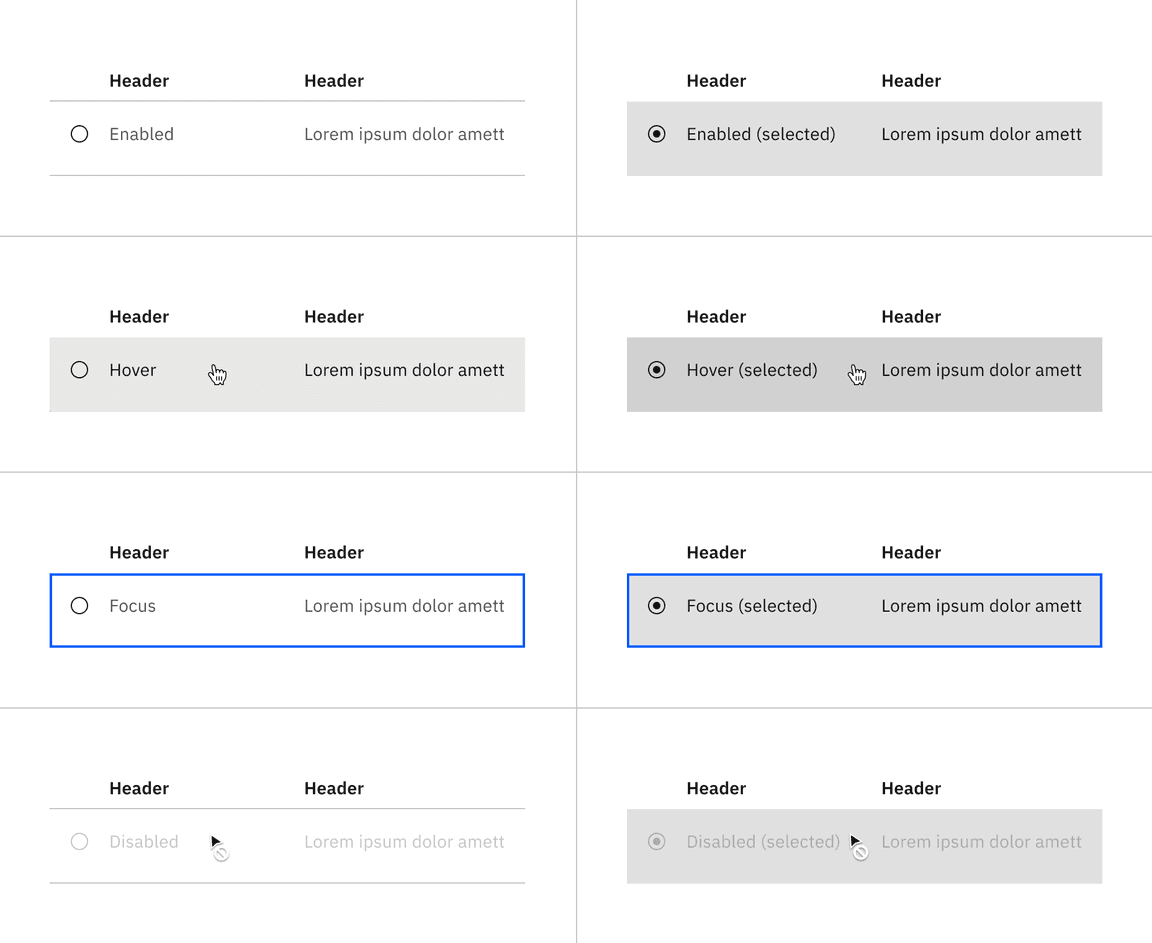Click the "Enabled (selected)" cell text

pyautogui.click(x=761, y=134)
